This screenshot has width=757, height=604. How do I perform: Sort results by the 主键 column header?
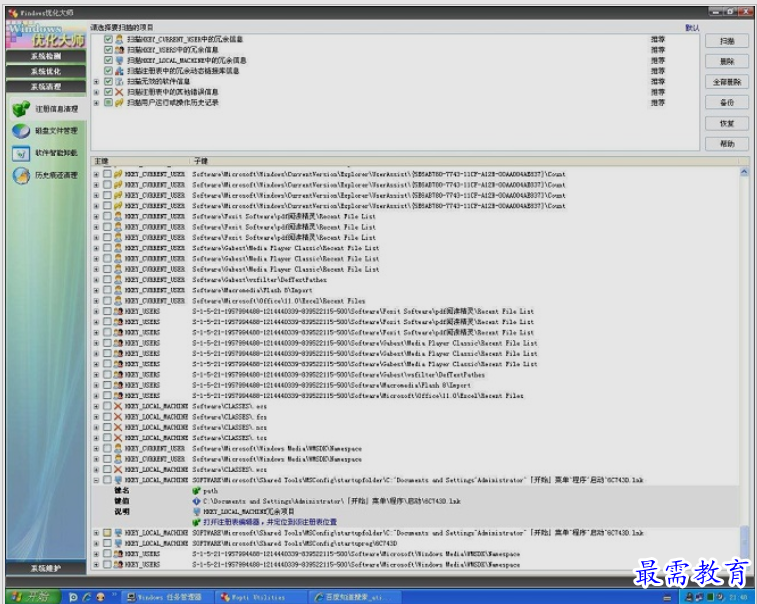140,161
